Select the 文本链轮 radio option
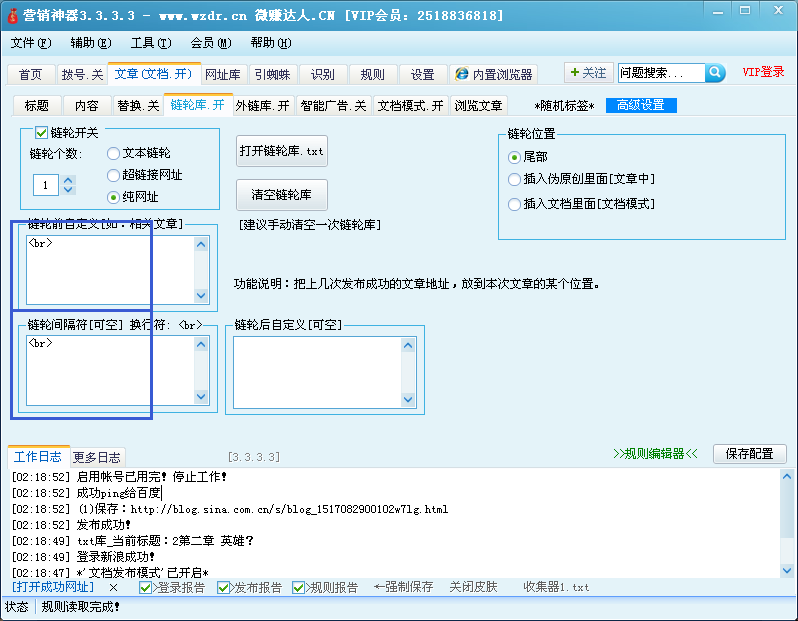Image resolution: width=798 pixels, height=621 pixels. tap(113, 153)
